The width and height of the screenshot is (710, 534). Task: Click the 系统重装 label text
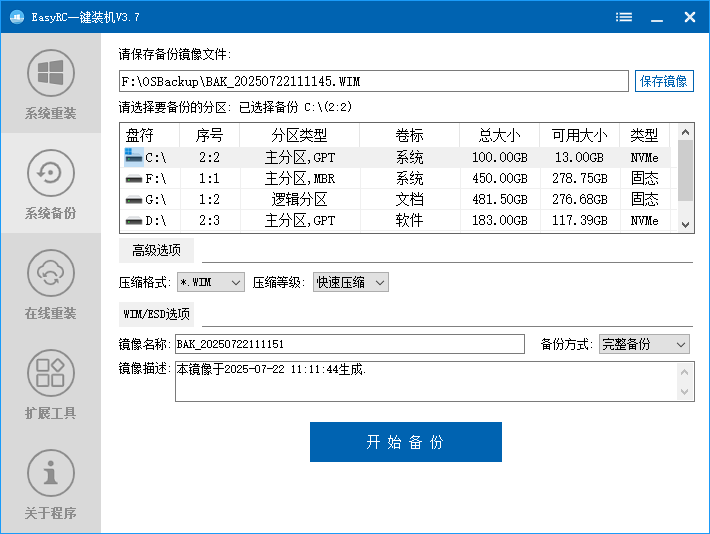tap(50, 113)
